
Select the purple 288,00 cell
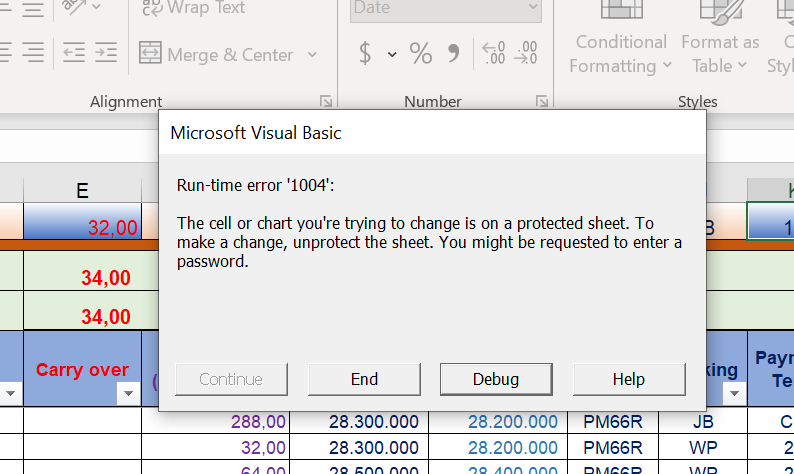(x=216, y=421)
